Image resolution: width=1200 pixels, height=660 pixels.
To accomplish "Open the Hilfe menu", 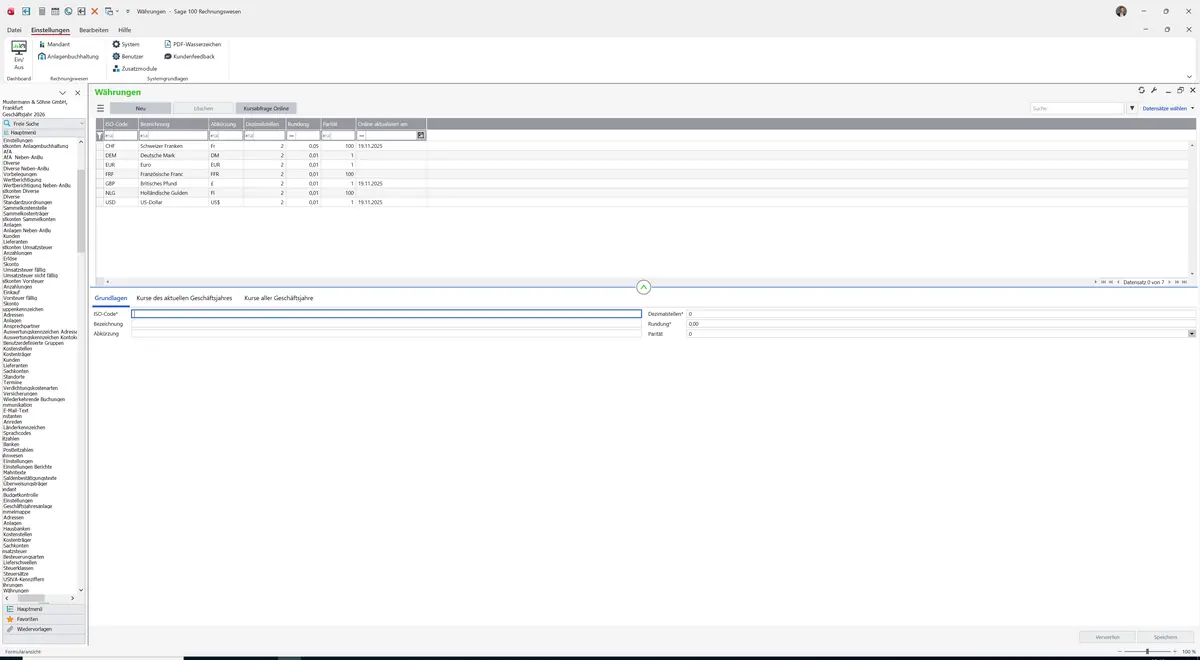I will tap(125, 31).
